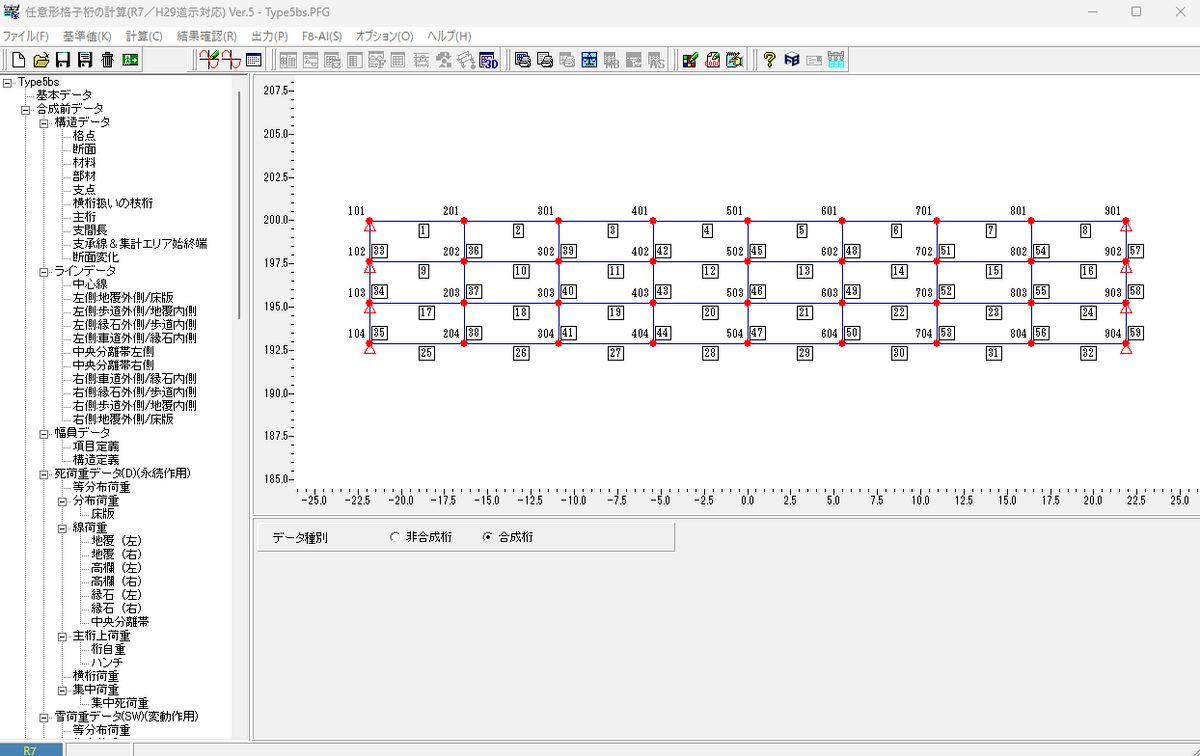Click the plain red sine wave icon
The height and width of the screenshot is (756, 1200).
point(231,60)
